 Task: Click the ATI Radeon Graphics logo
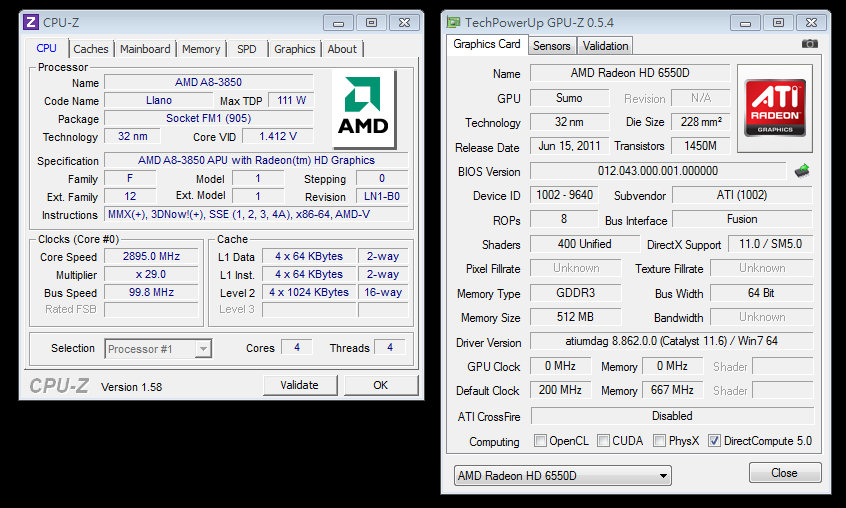(775, 108)
